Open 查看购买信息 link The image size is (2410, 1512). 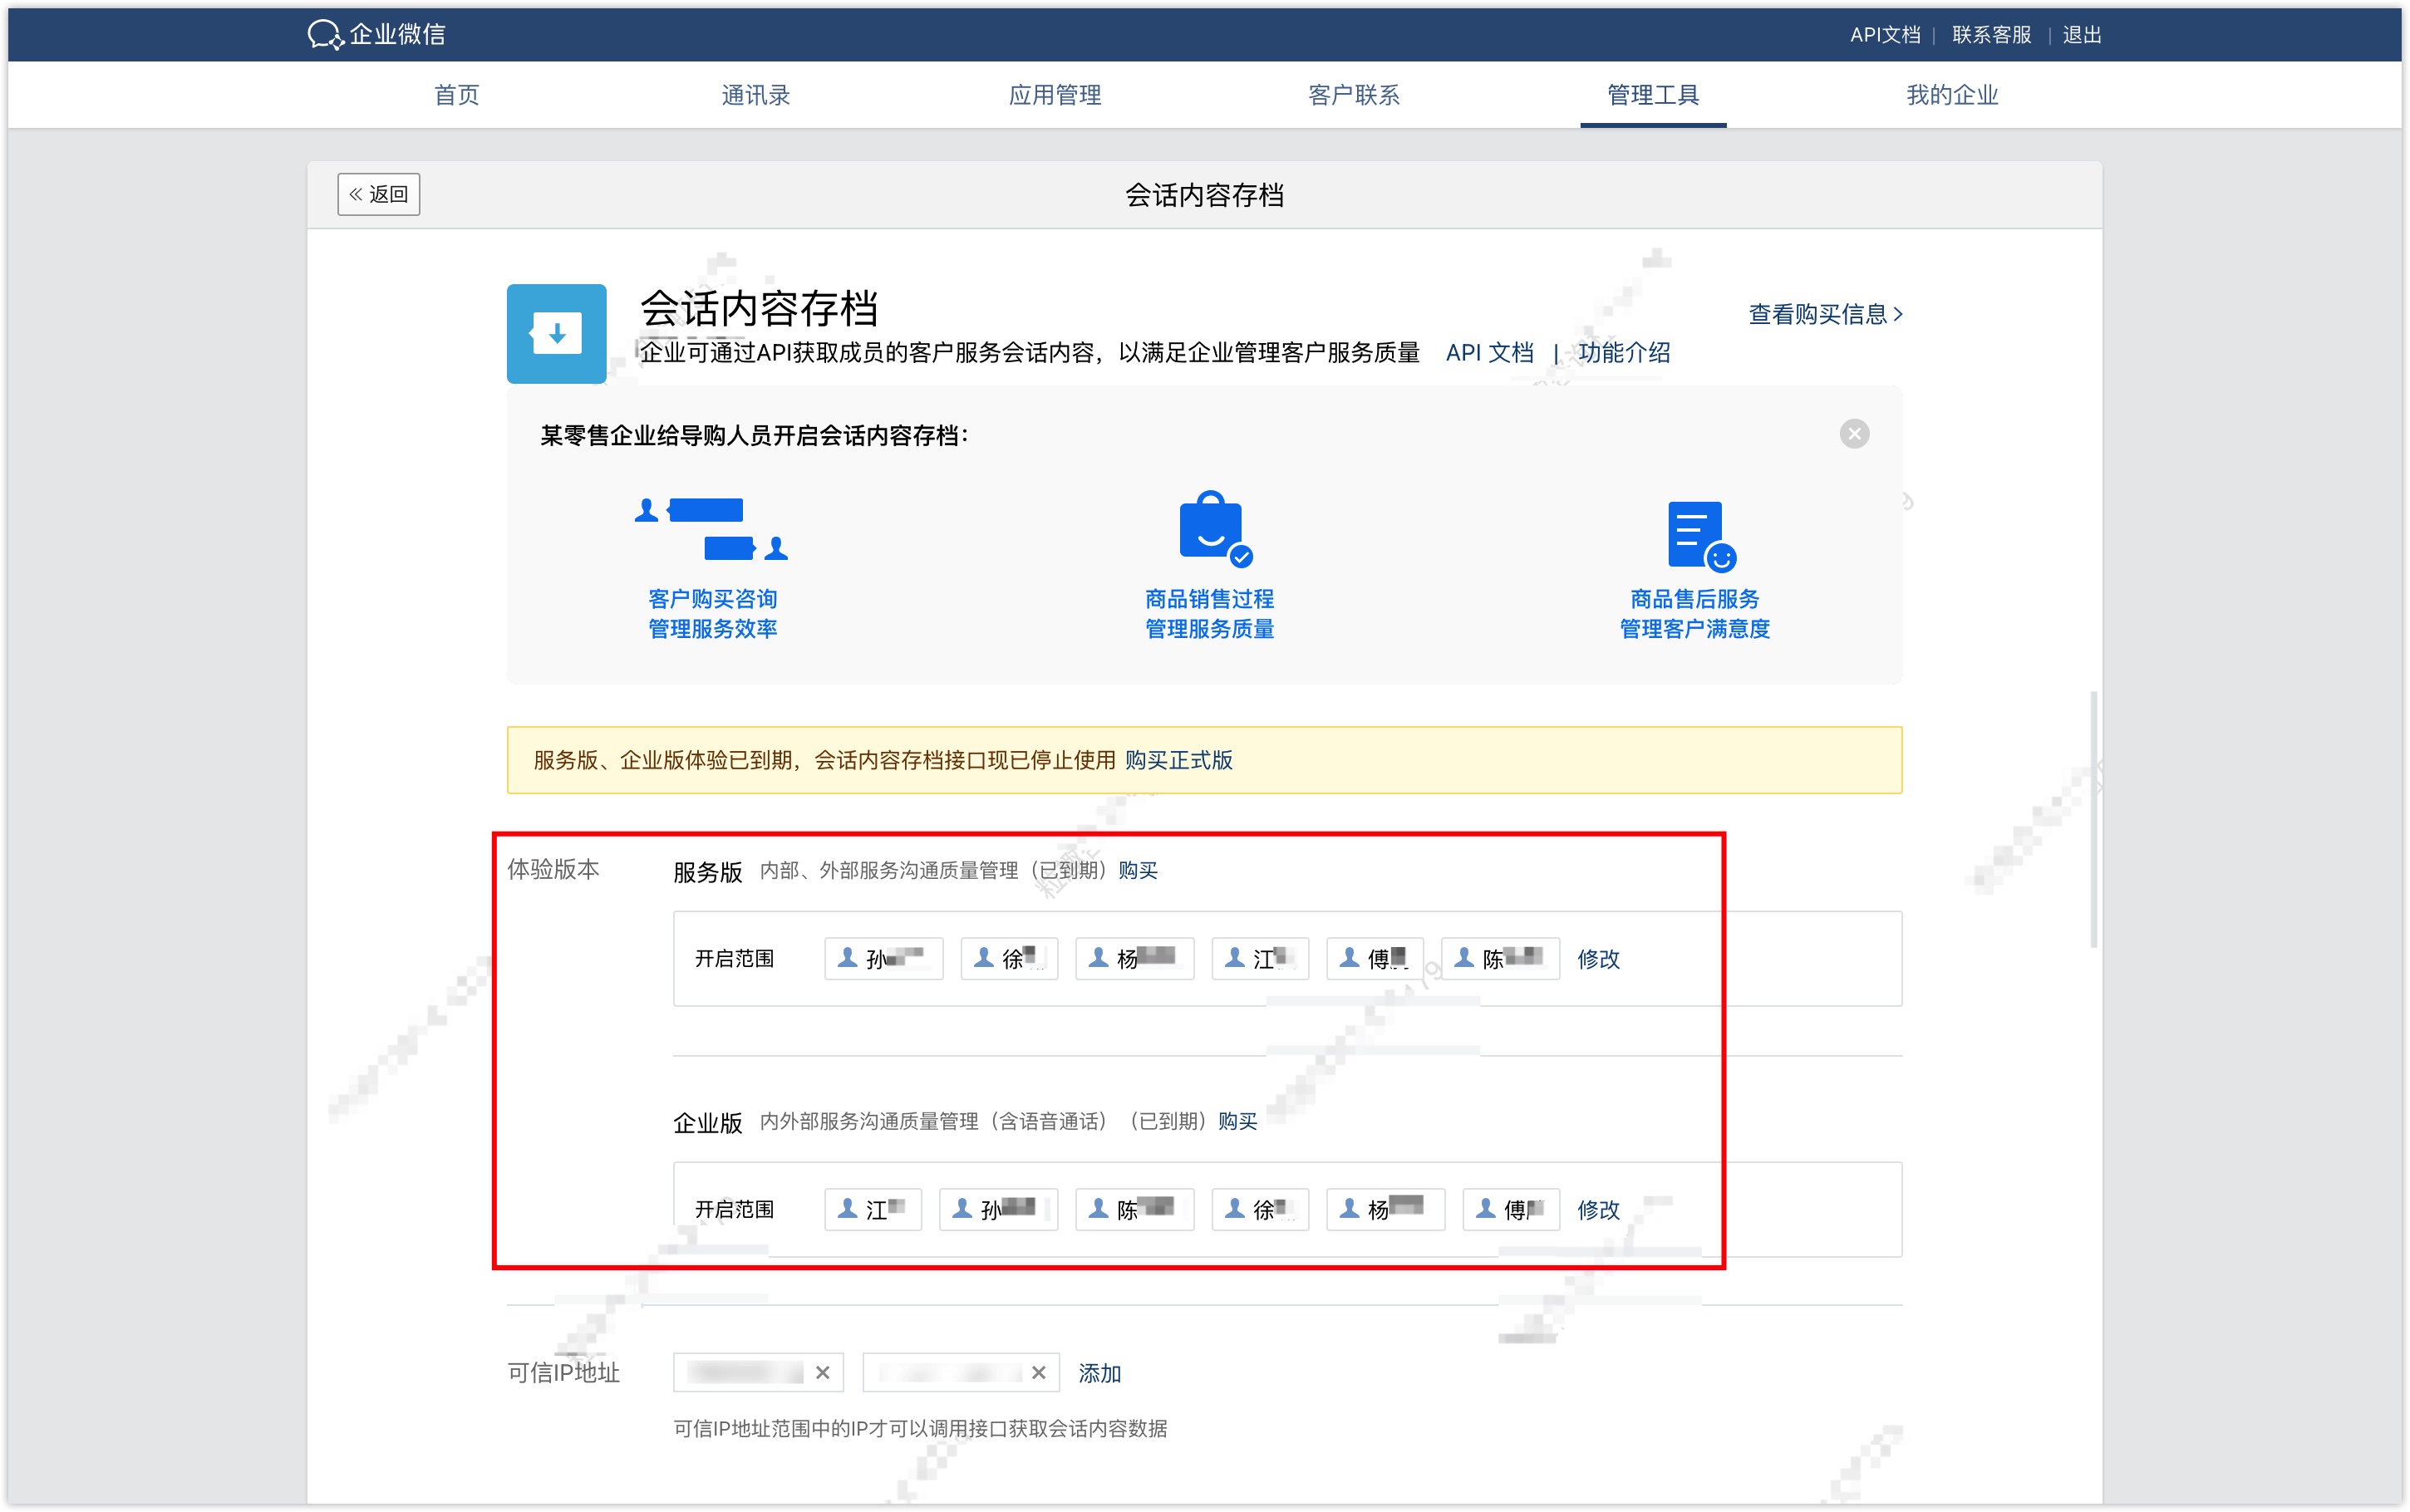pyautogui.click(x=1825, y=314)
